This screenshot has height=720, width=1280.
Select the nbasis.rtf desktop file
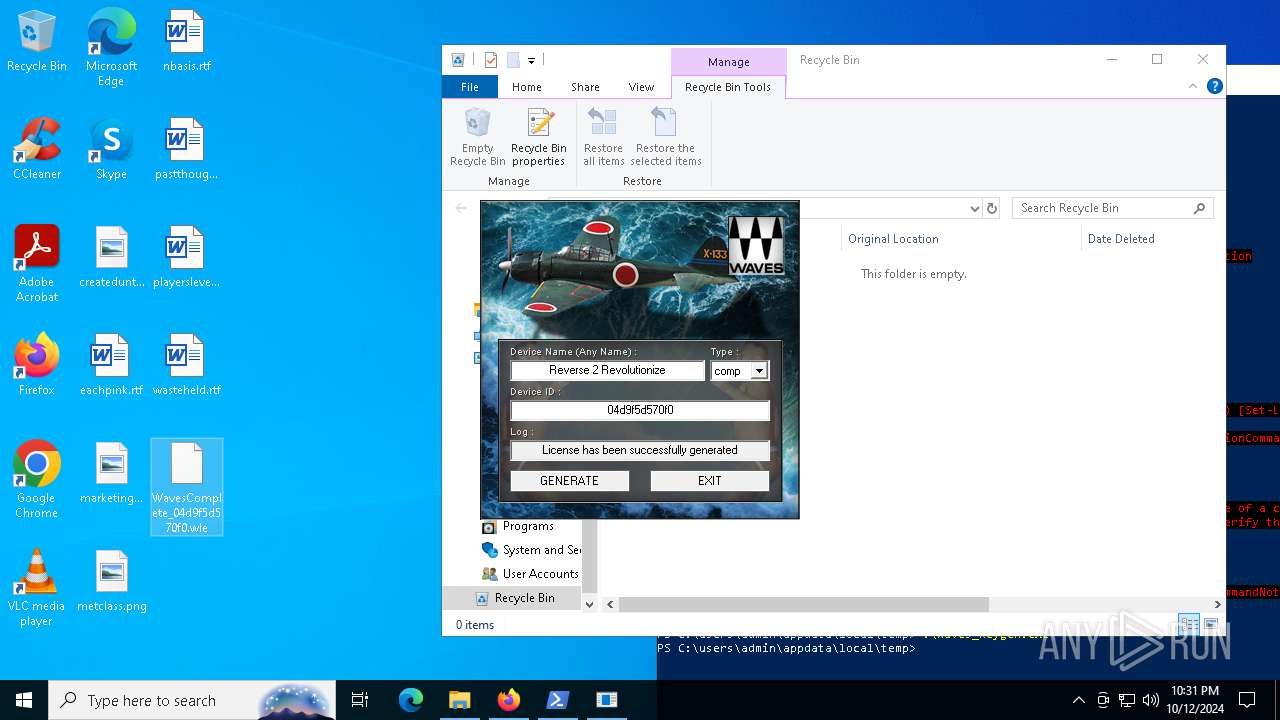(x=186, y=42)
